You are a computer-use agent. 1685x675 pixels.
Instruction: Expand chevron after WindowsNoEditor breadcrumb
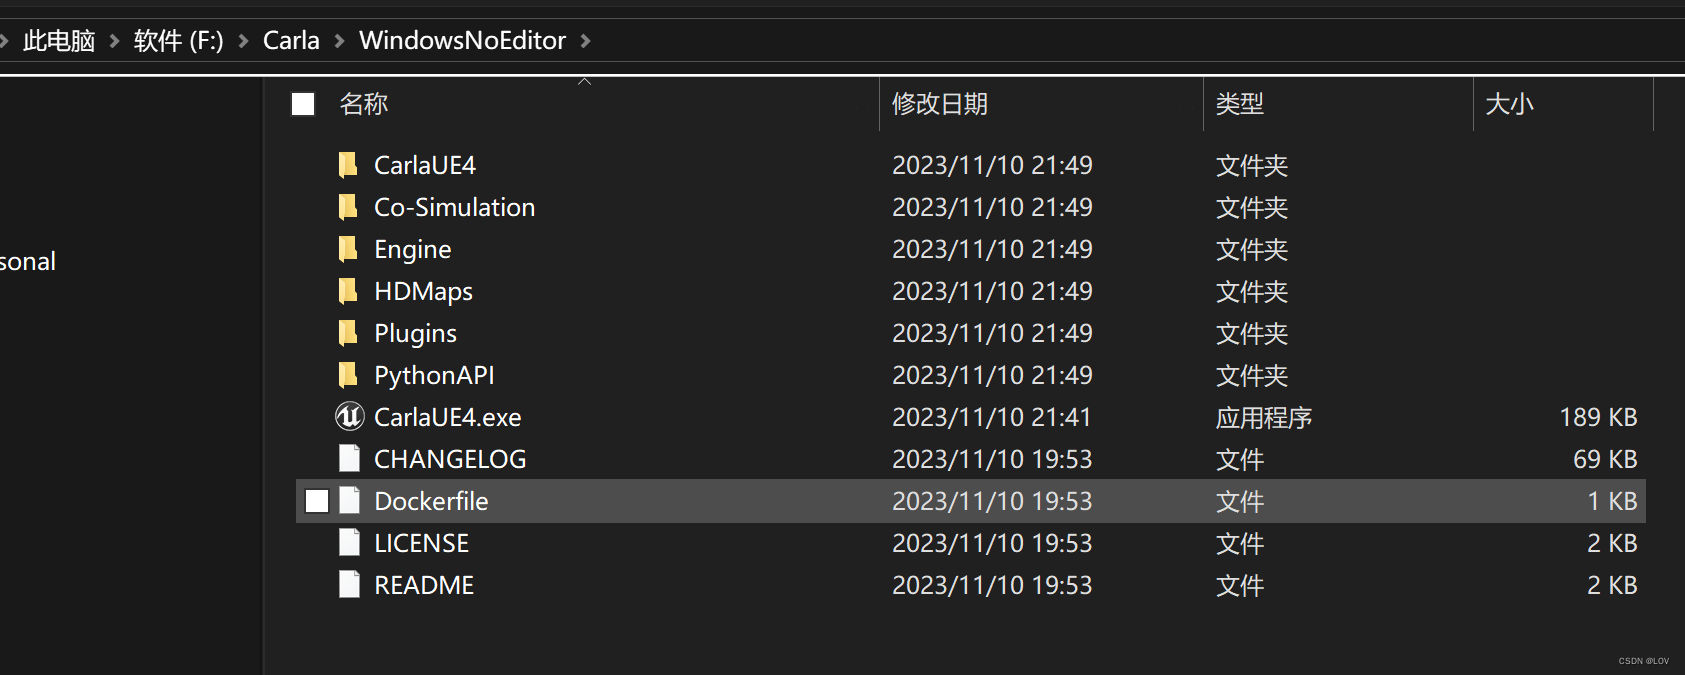(585, 41)
